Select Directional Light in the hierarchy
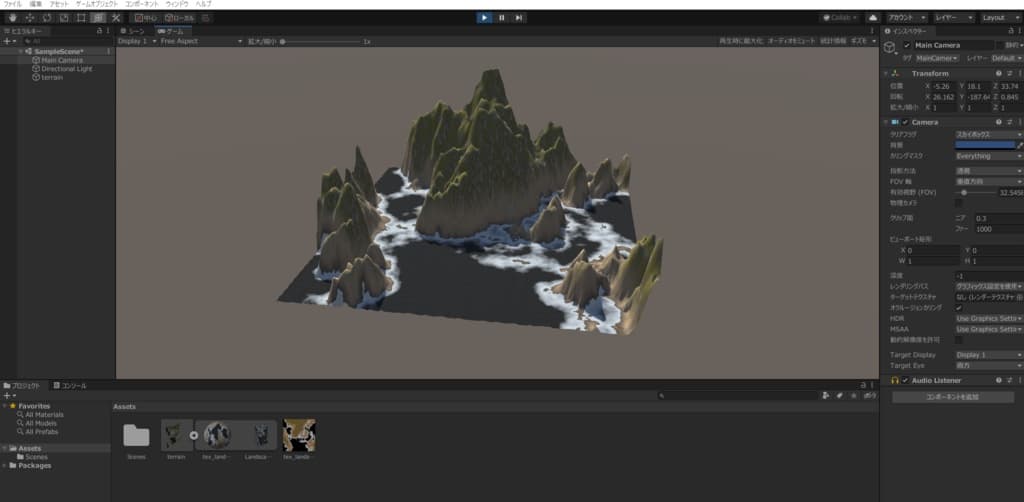The height and width of the screenshot is (502, 1024). [x=67, y=69]
